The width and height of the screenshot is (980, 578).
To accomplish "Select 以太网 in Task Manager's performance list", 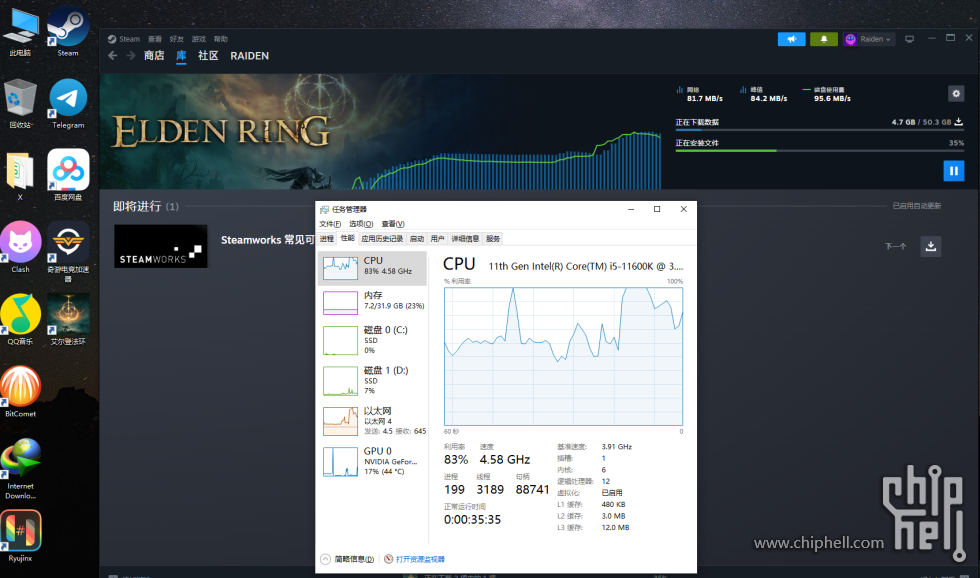I will coord(372,421).
